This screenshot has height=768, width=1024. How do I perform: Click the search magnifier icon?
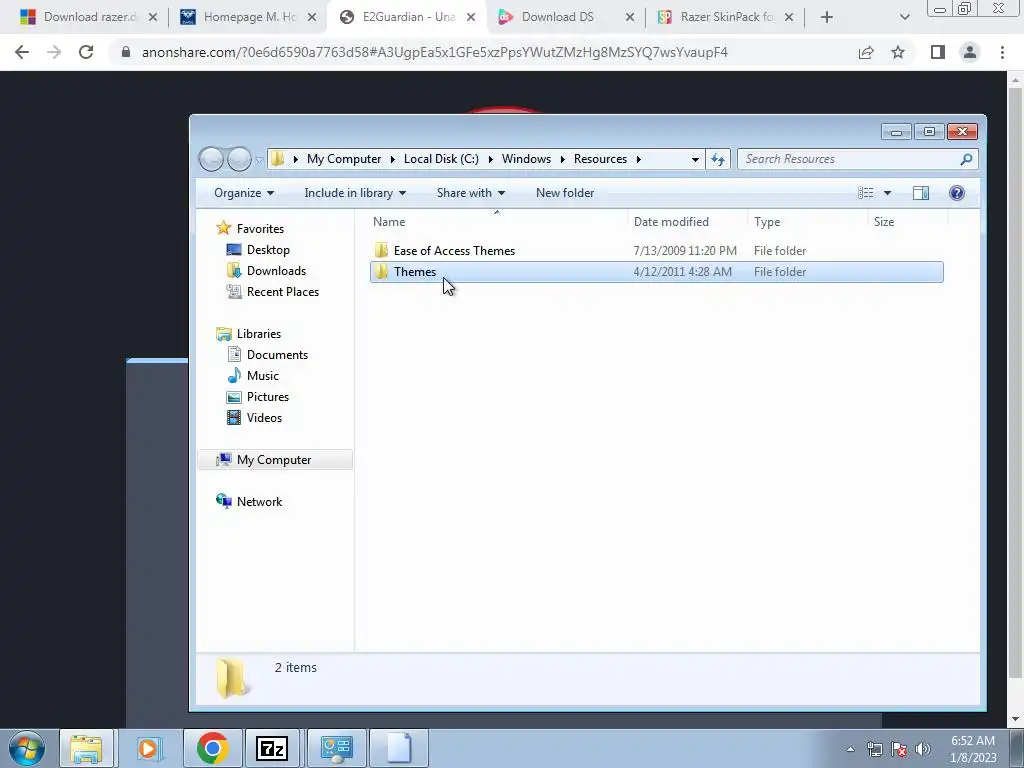tap(967, 159)
